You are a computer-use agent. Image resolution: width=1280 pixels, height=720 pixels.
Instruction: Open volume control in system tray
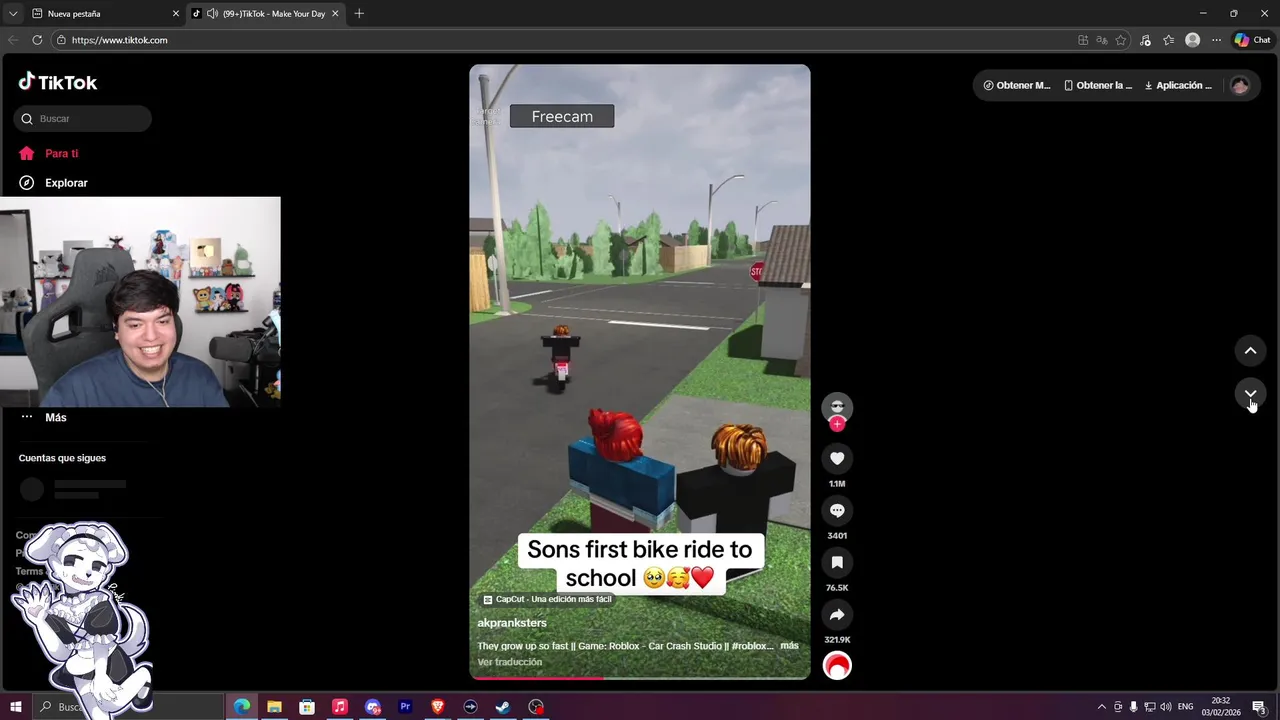point(1166,707)
